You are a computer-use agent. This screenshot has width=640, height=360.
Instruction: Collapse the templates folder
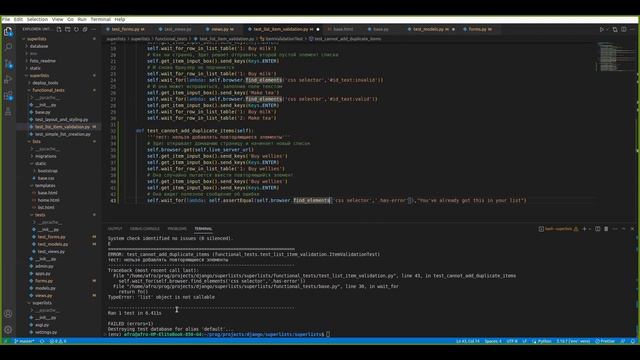tap(45, 186)
